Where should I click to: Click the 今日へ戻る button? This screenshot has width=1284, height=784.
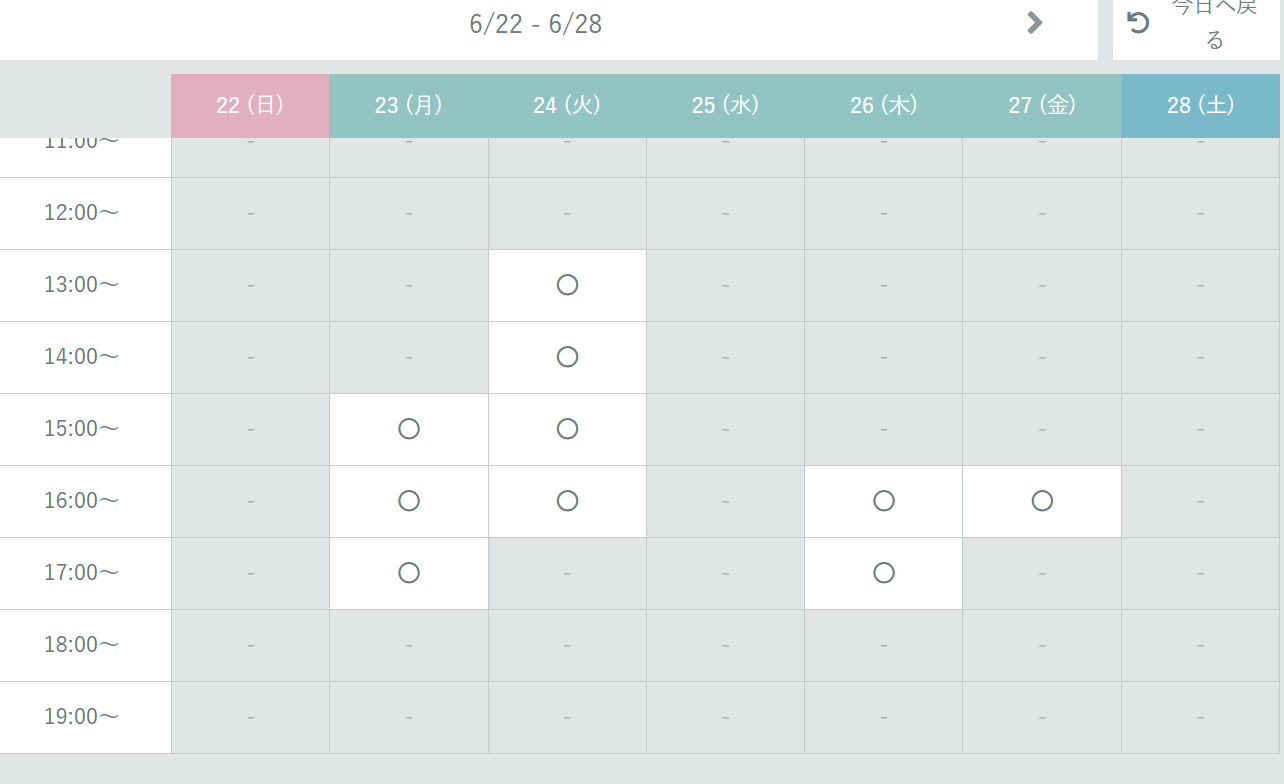point(1196,25)
